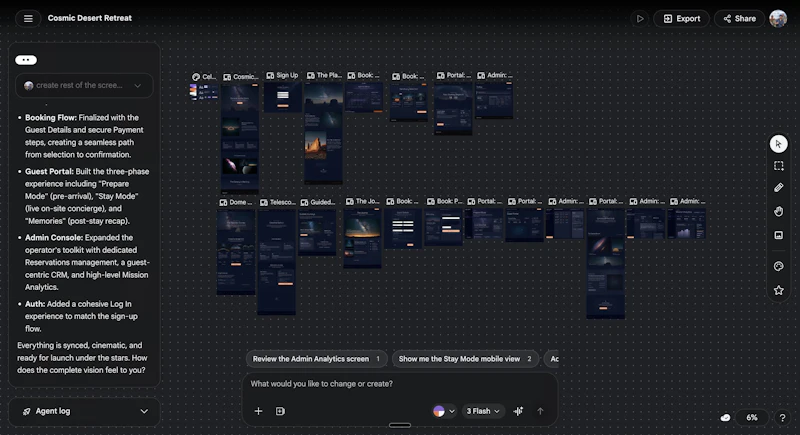Click the image tool in right toolbar
Image resolution: width=800 pixels, height=435 pixels.
pos(778,235)
